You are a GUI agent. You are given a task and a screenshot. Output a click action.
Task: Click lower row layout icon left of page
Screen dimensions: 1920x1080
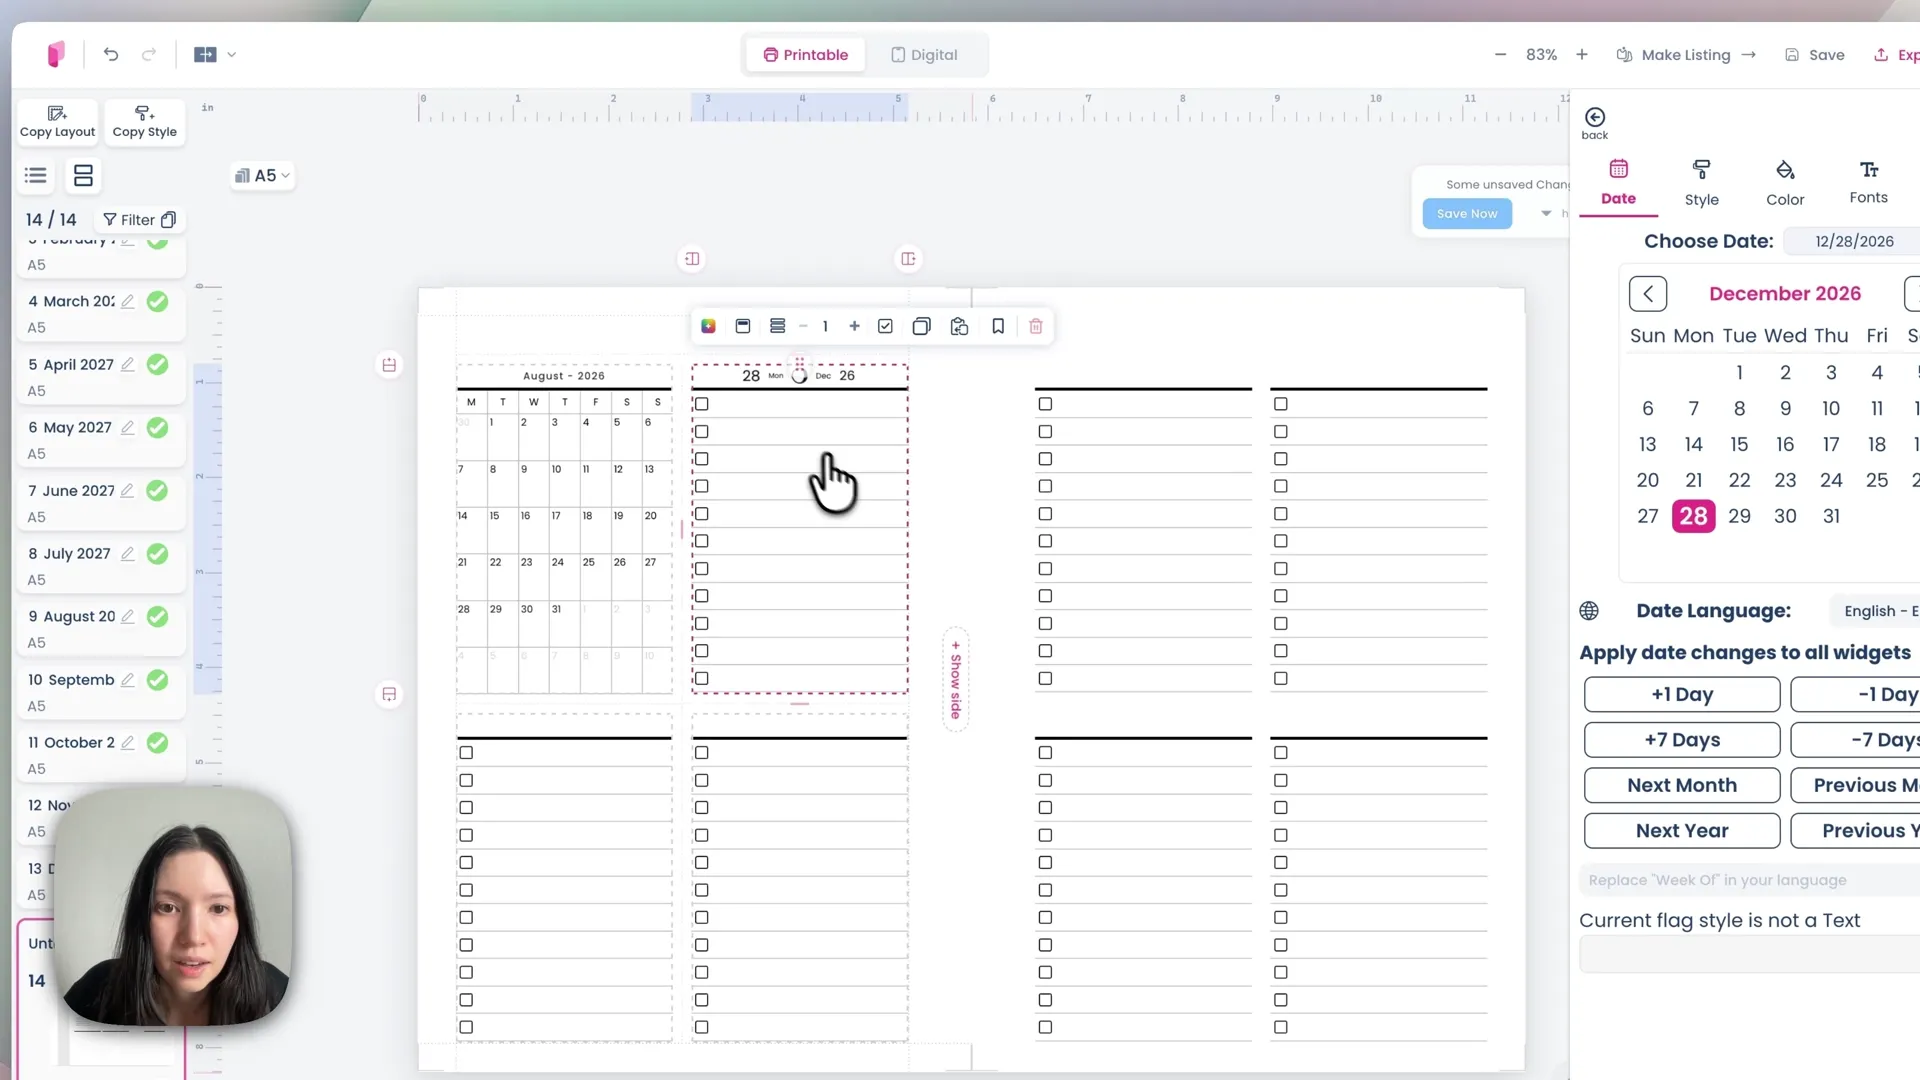tap(389, 694)
